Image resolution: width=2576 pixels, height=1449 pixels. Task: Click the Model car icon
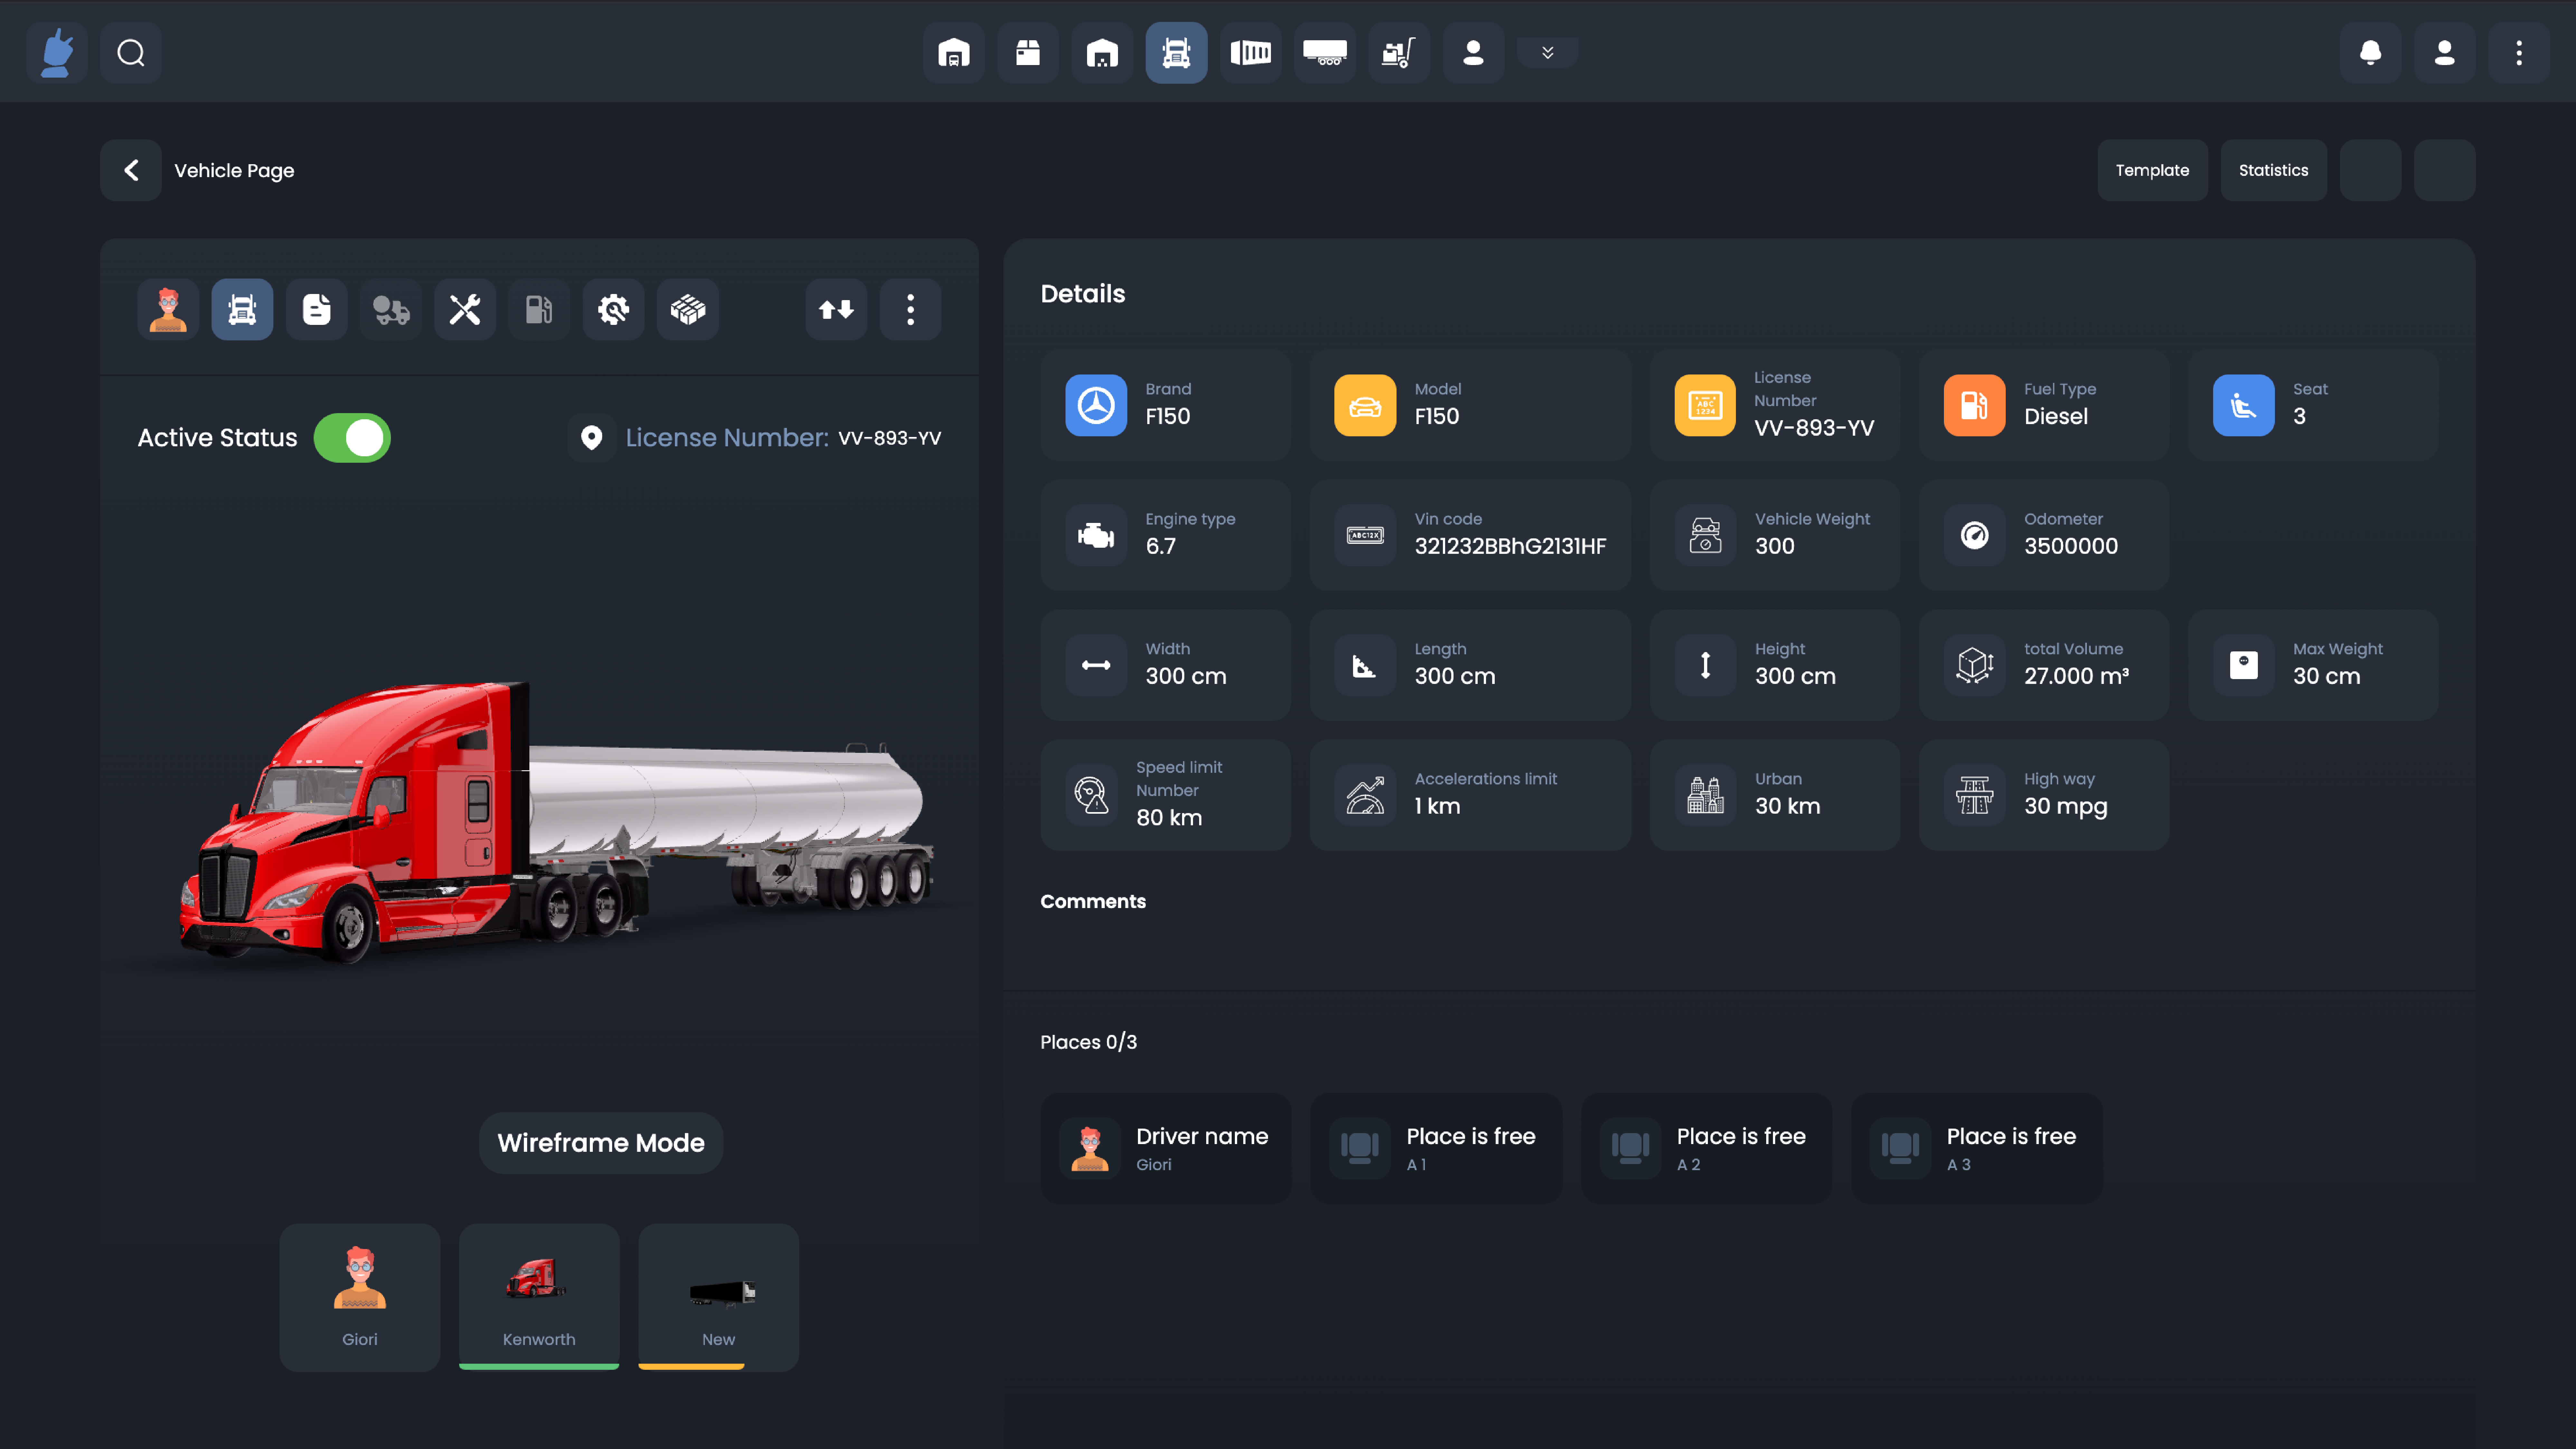coord(1365,405)
